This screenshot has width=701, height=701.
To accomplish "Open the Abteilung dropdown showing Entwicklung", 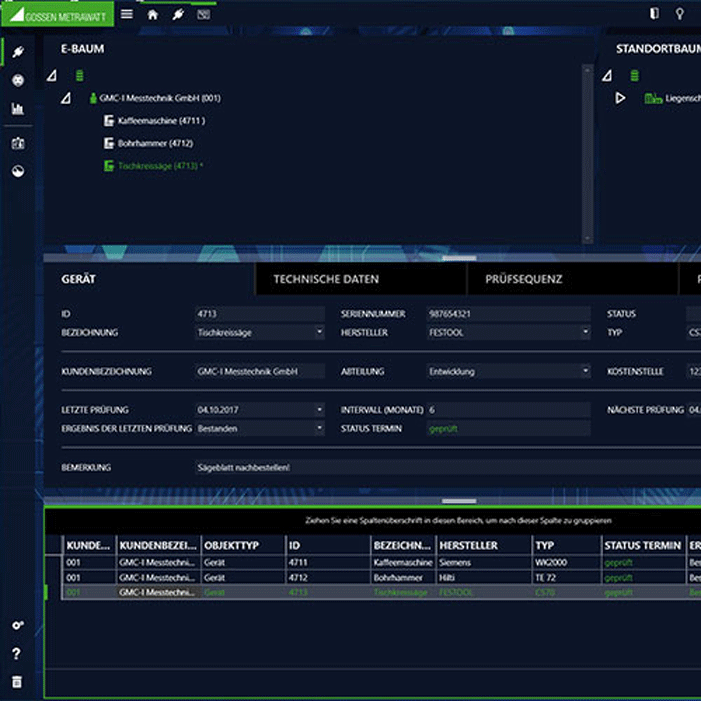I will point(585,371).
